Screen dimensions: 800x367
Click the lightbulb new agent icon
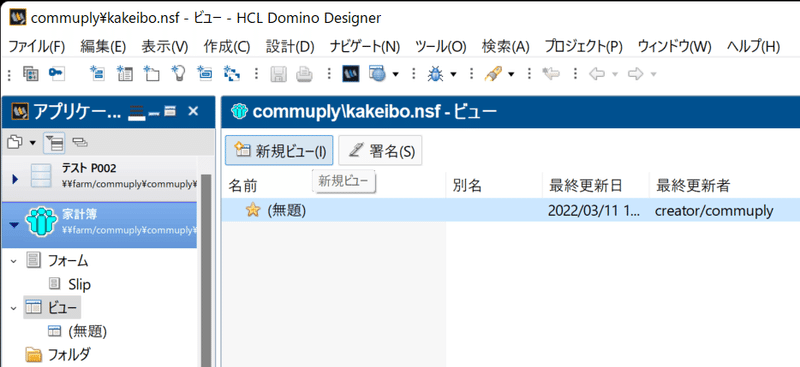click(178, 74)
